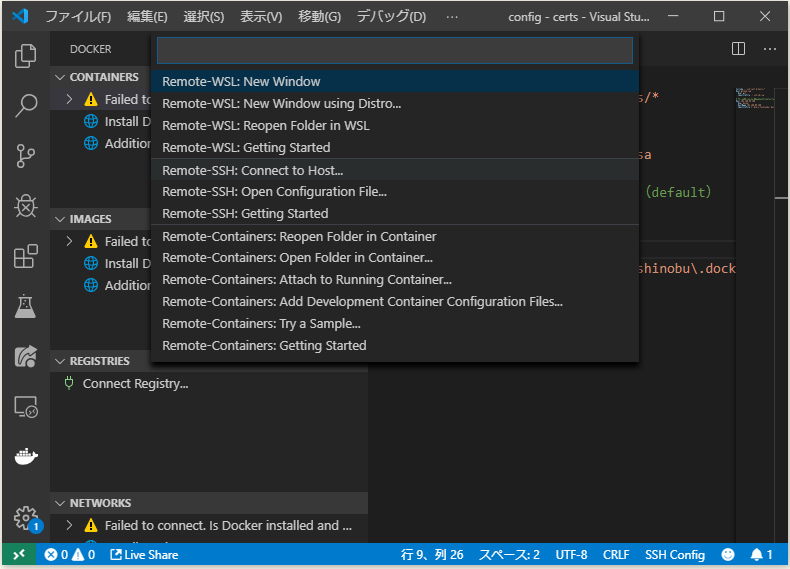
Task: Select Remote-SSH: Open Configuration File
Action: pos(395,192)
